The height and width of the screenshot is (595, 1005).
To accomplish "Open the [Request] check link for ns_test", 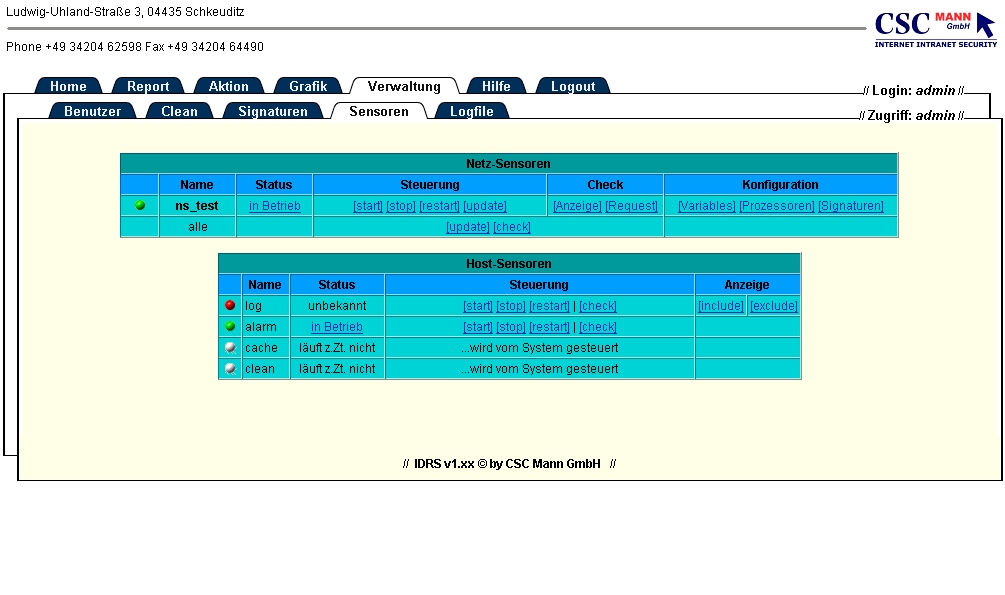I will coord(632,206).
